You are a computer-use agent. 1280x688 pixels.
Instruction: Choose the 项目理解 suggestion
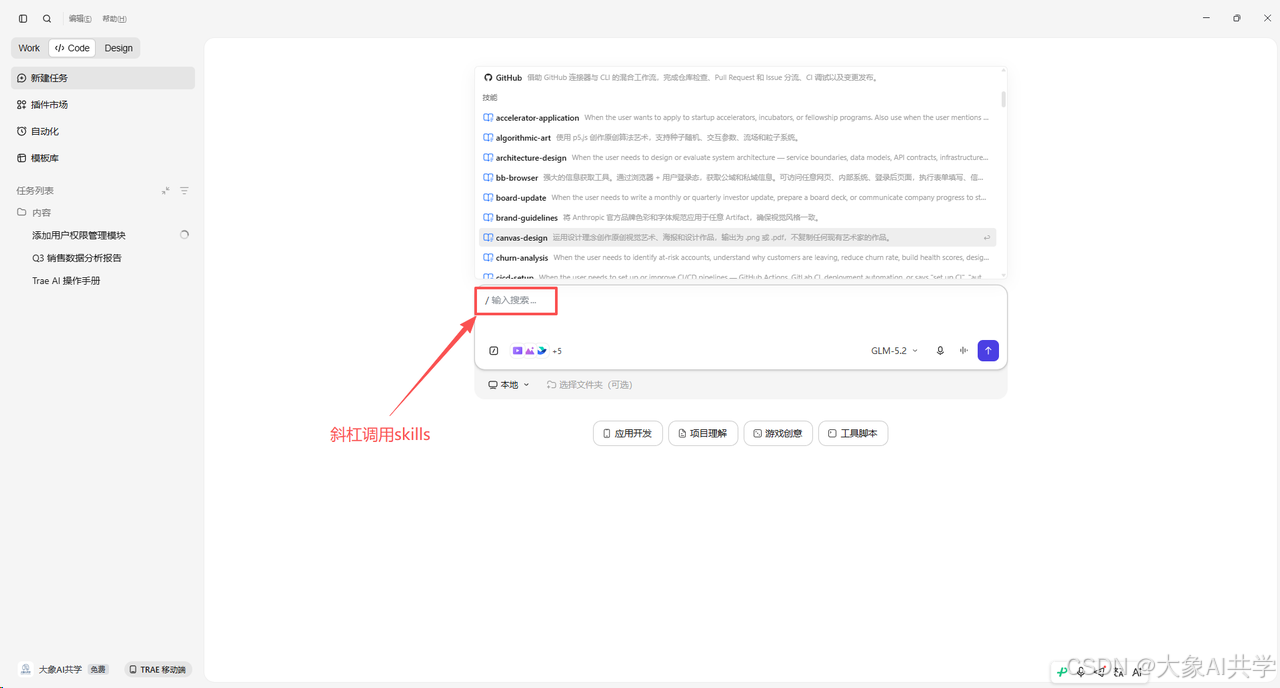click(703, 434)
